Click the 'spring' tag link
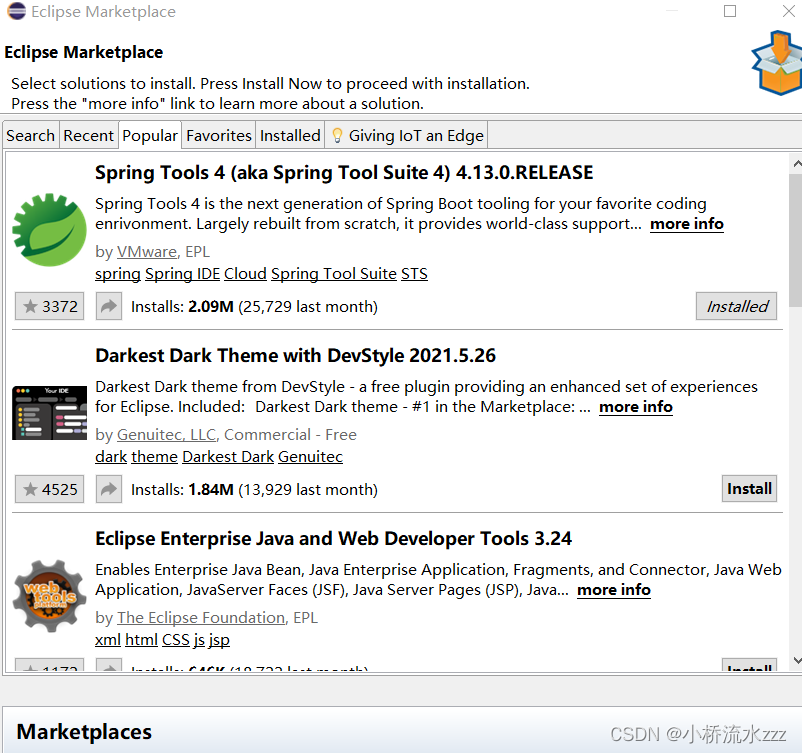This screenshot has height=753, width=802. coord(118,274)
